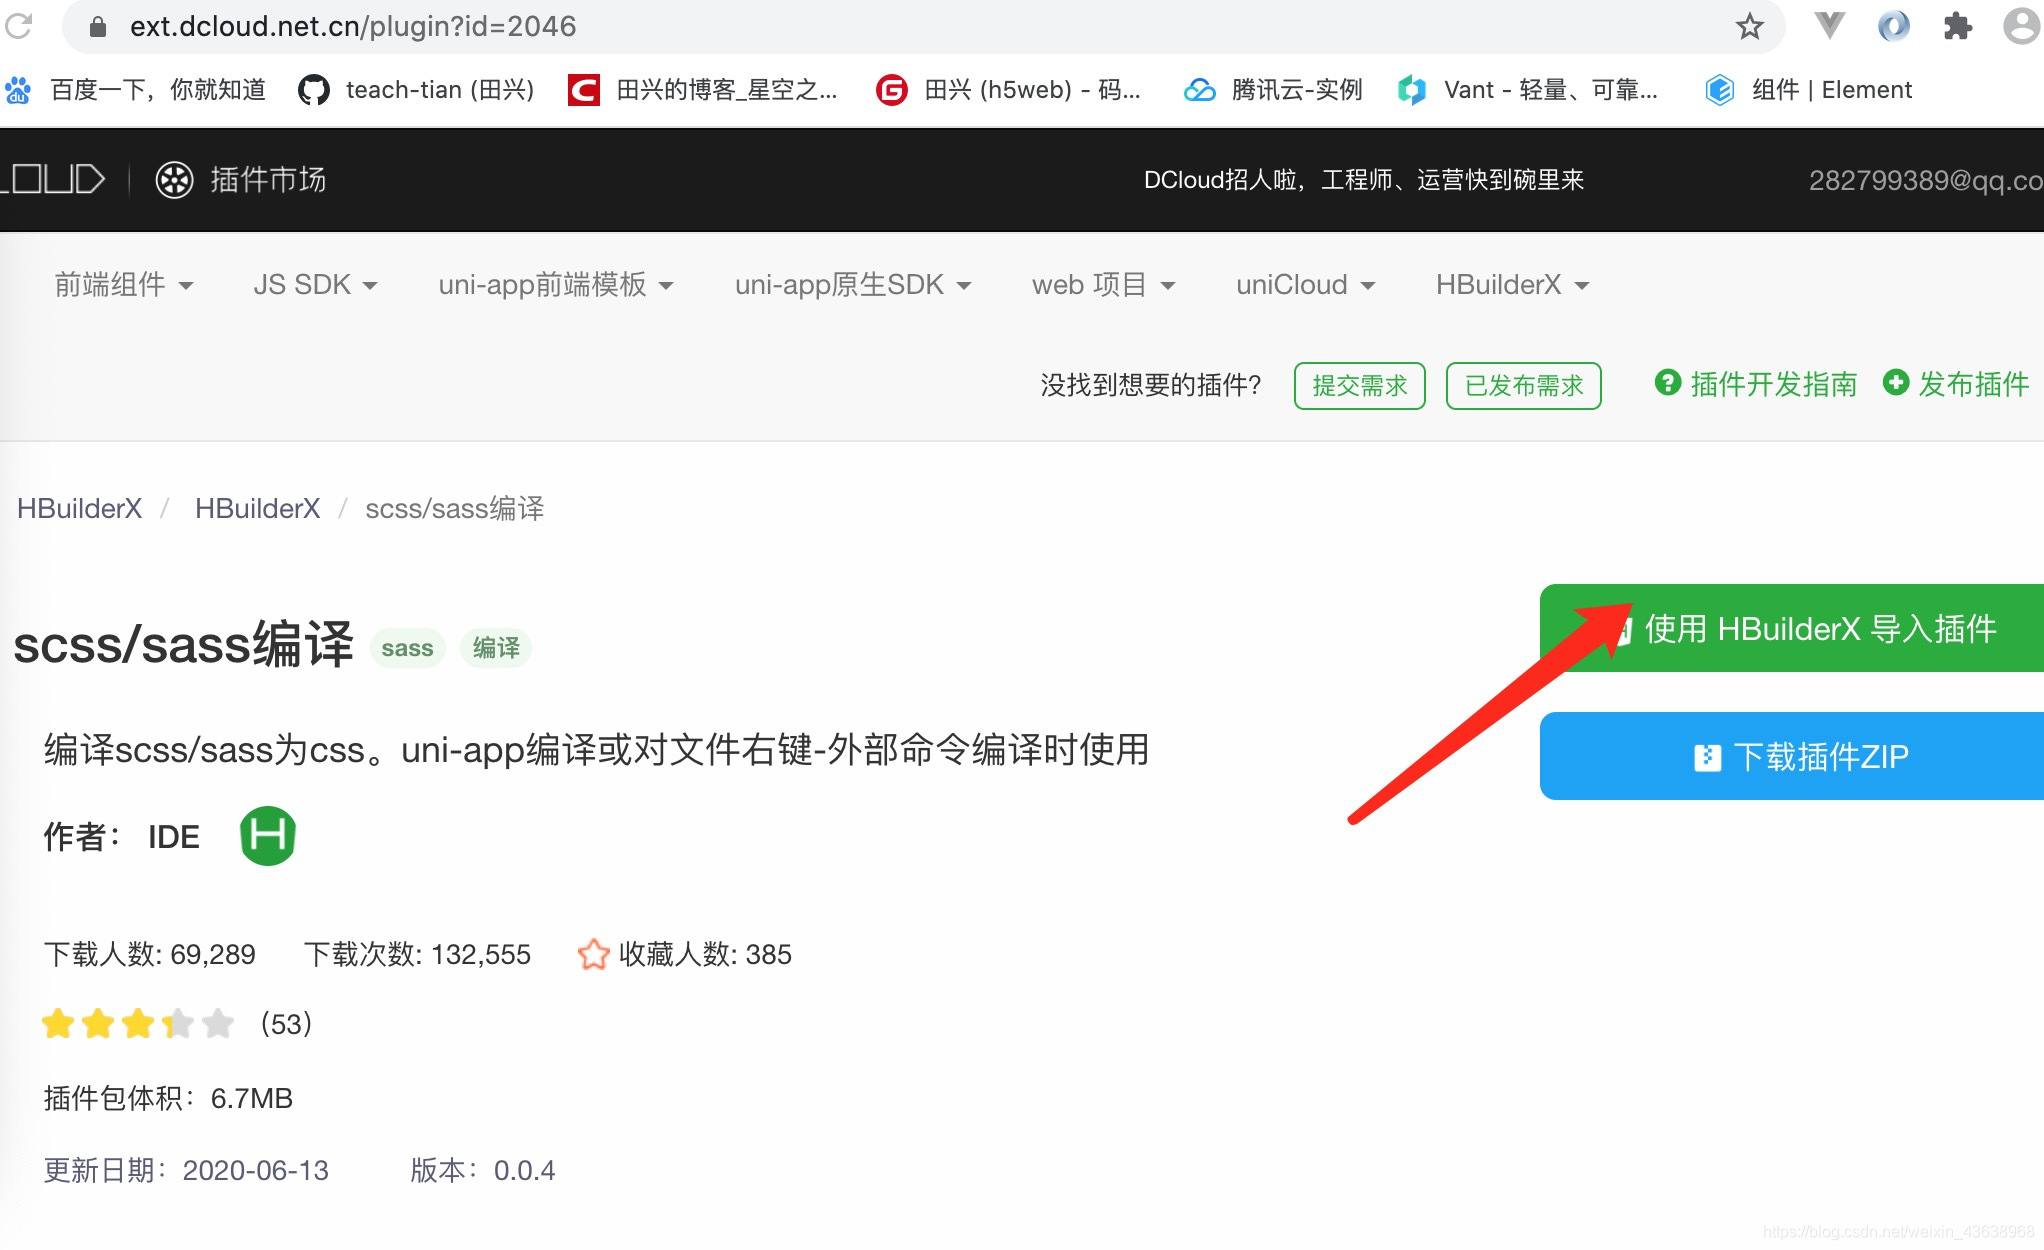Viewport: 2044px width, 1250px height.
Task: Open the 组件 | Element bookmark
Action: tap(1808, 90)
